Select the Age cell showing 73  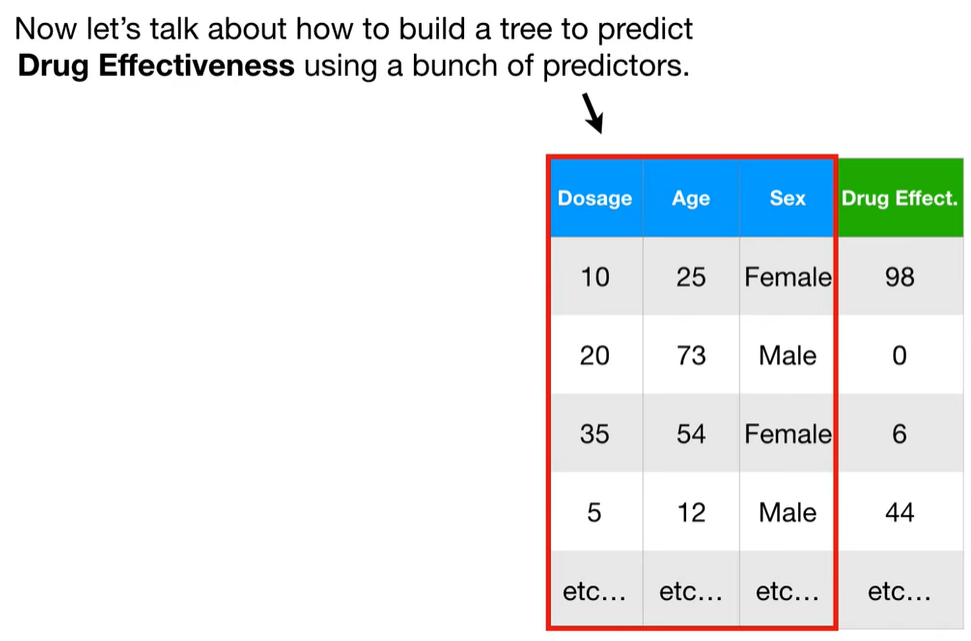pos(691,355)
